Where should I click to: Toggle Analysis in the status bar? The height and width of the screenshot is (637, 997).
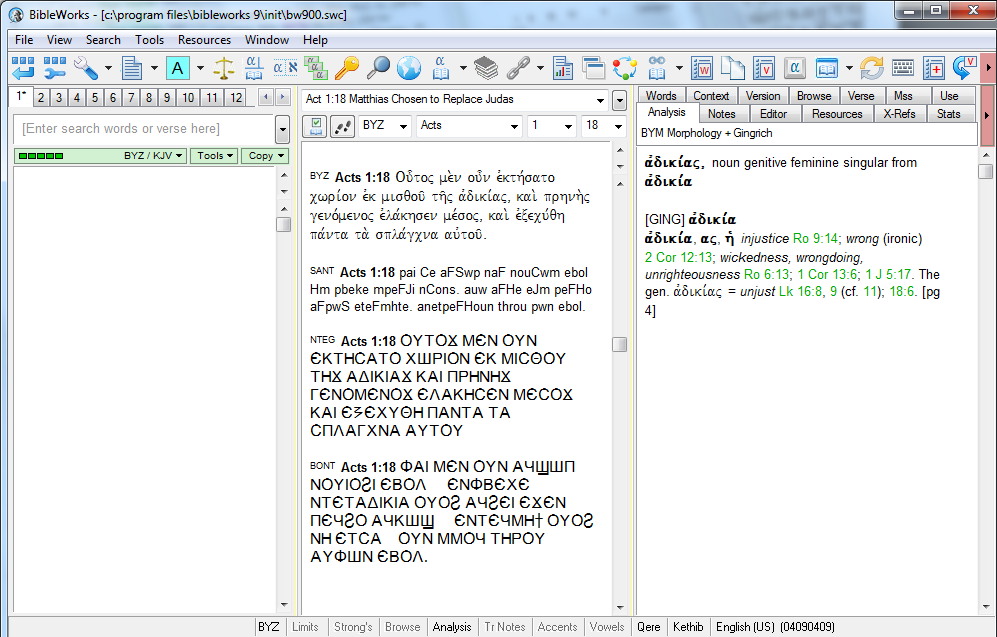tap(452, 627)
